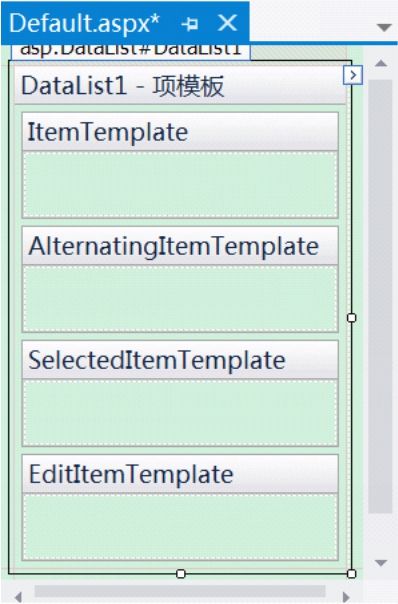Click inside the AlternatingItemTemplate edit area
398x604 pixels.
[180, 299]
